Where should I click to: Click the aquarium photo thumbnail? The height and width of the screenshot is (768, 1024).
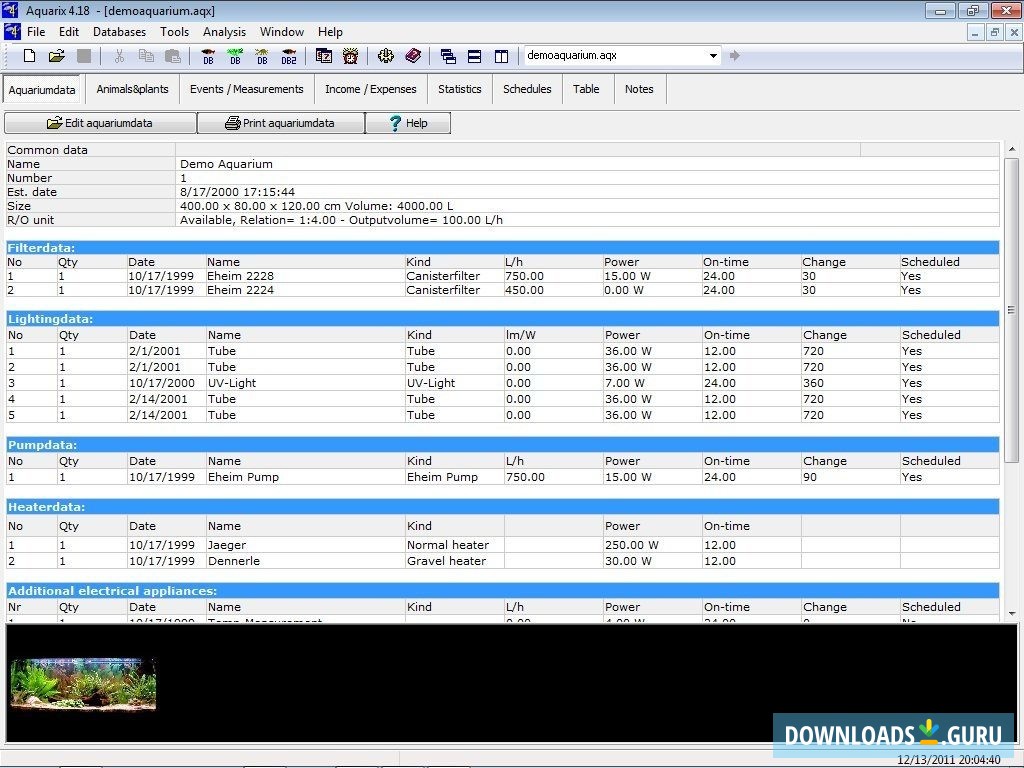click(x=83, y=684)
